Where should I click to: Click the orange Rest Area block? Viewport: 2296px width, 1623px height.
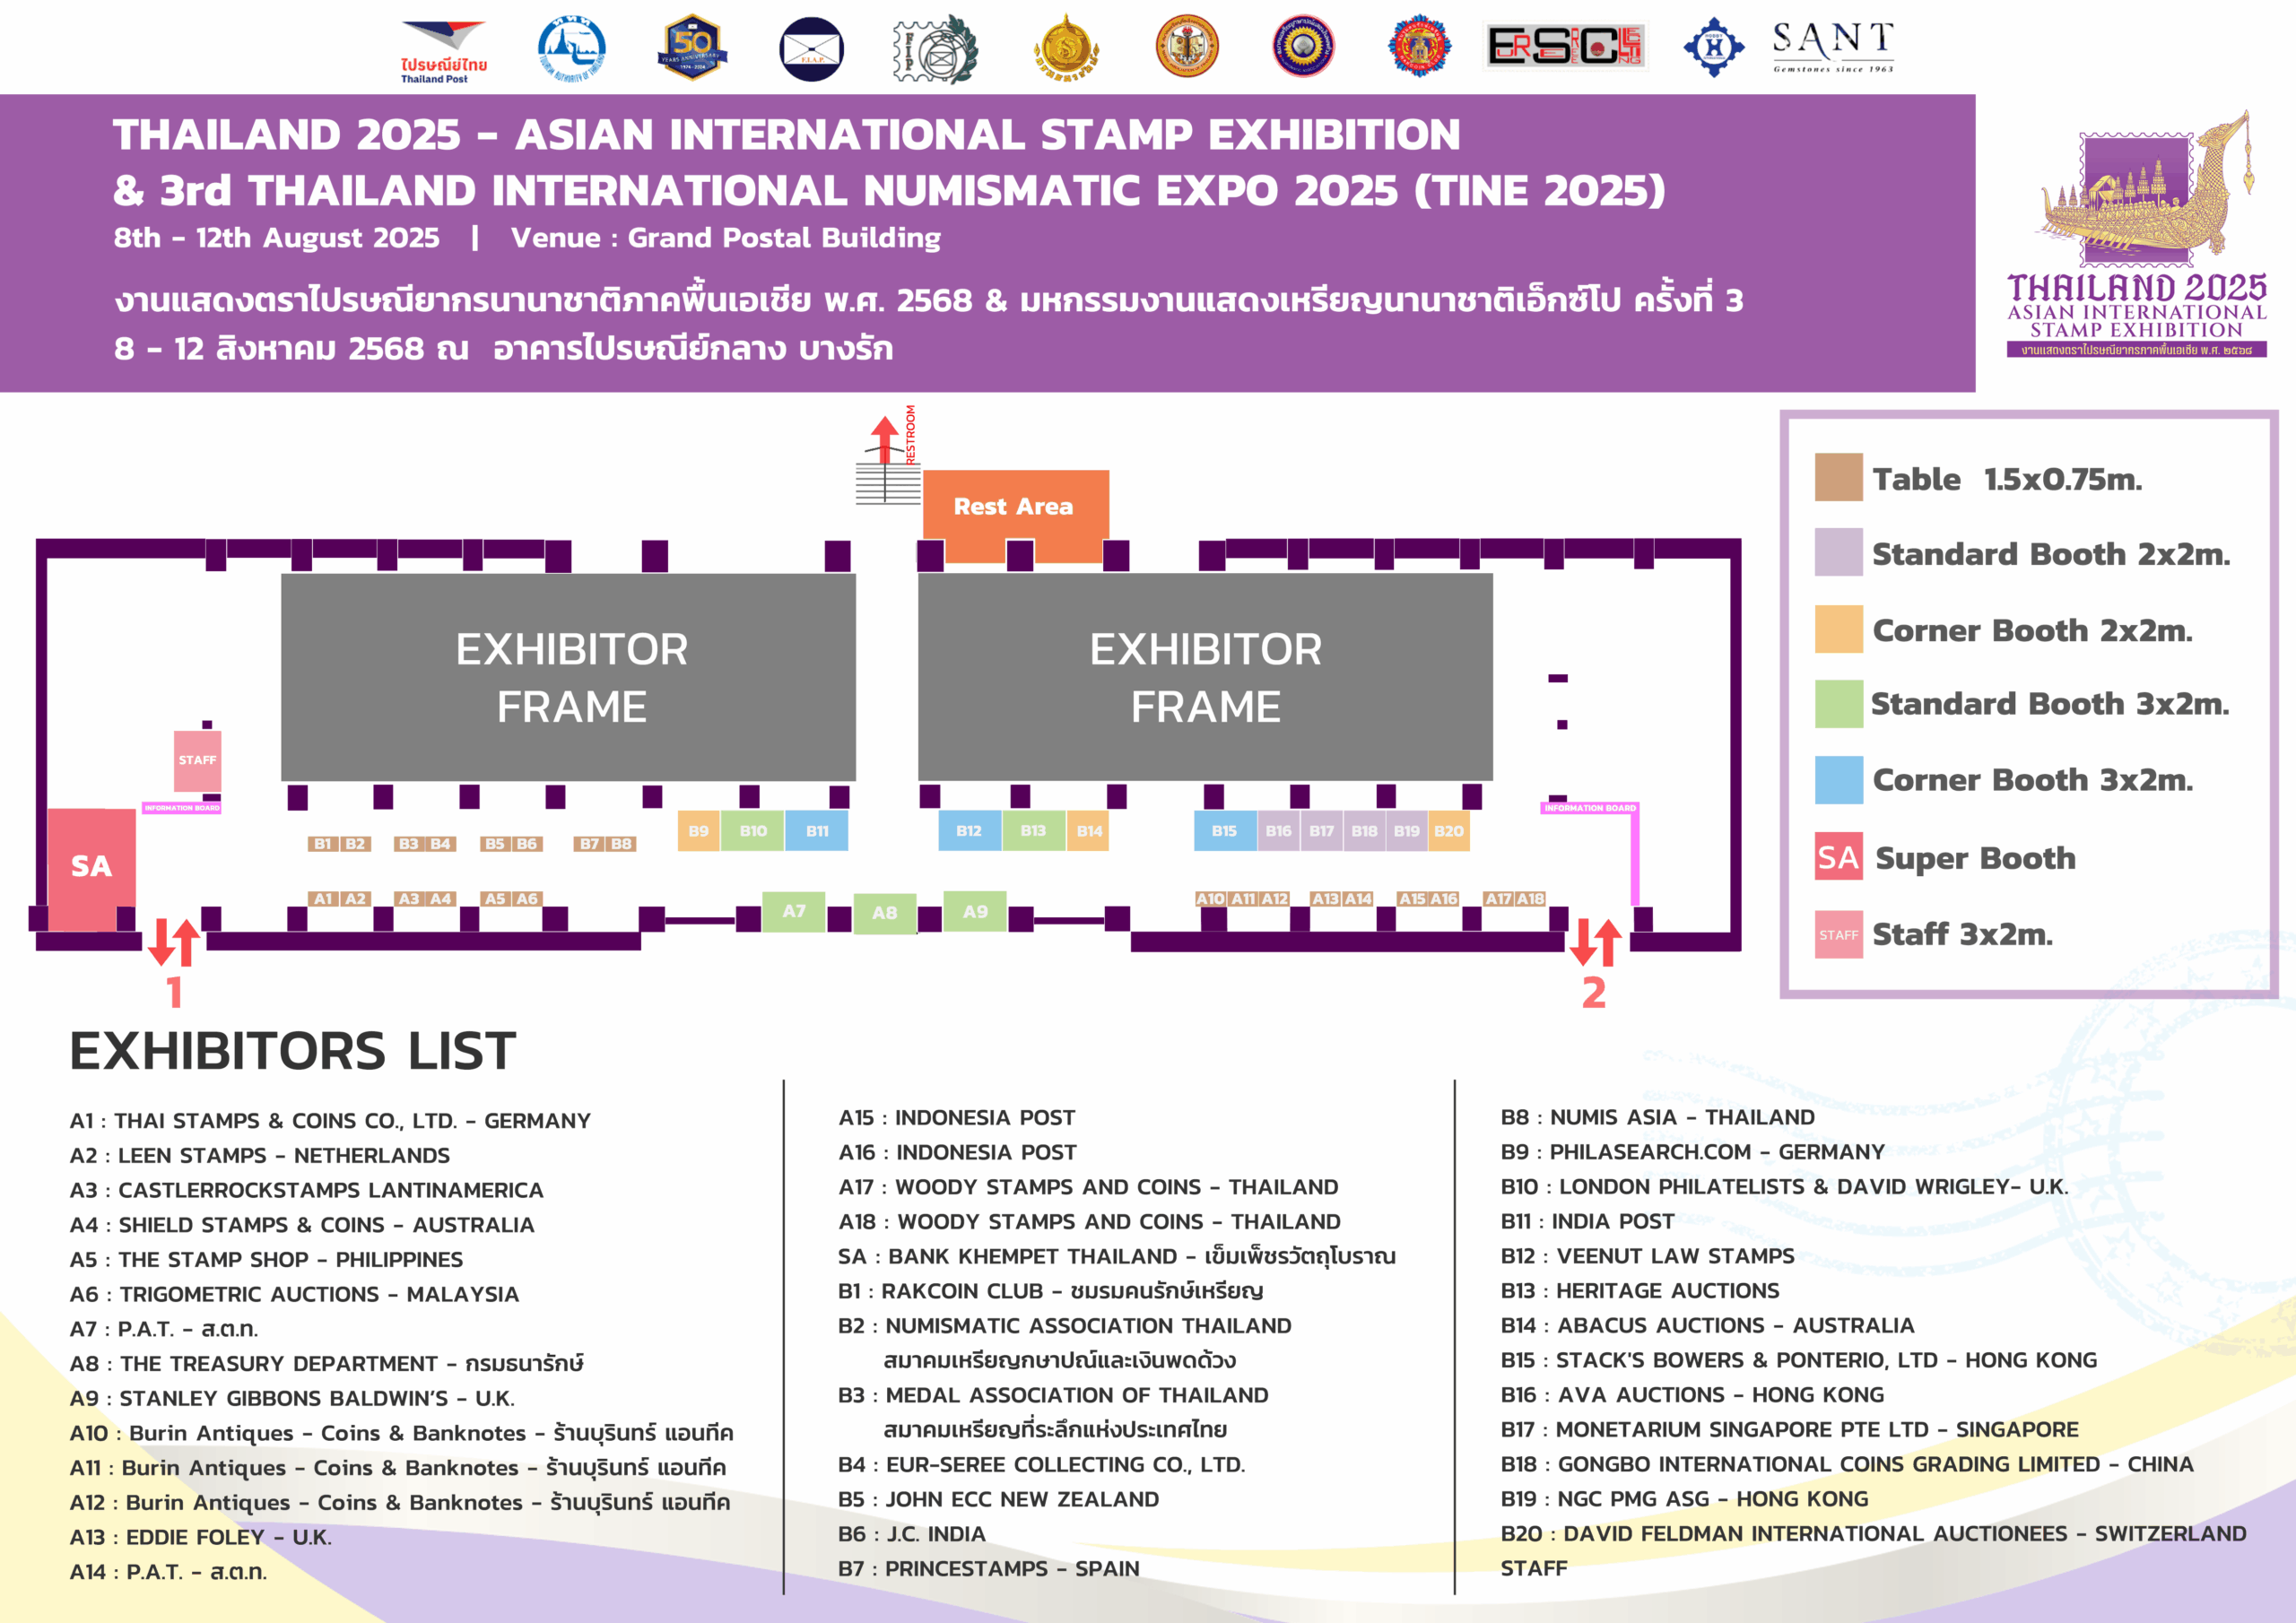(1013, 506)
